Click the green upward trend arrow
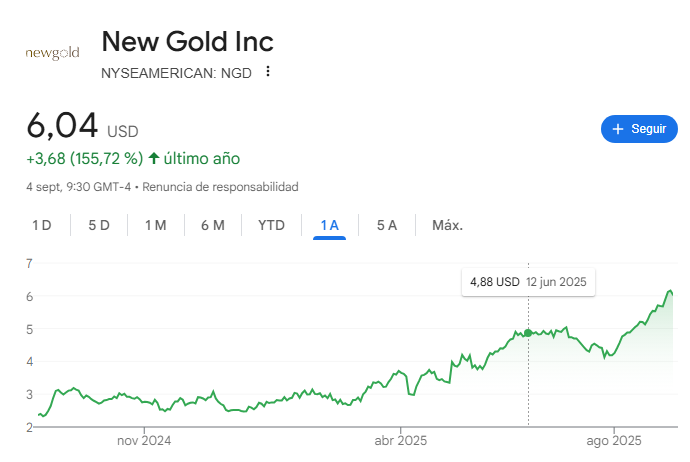690x462 pixels. (x=154, y=158)
